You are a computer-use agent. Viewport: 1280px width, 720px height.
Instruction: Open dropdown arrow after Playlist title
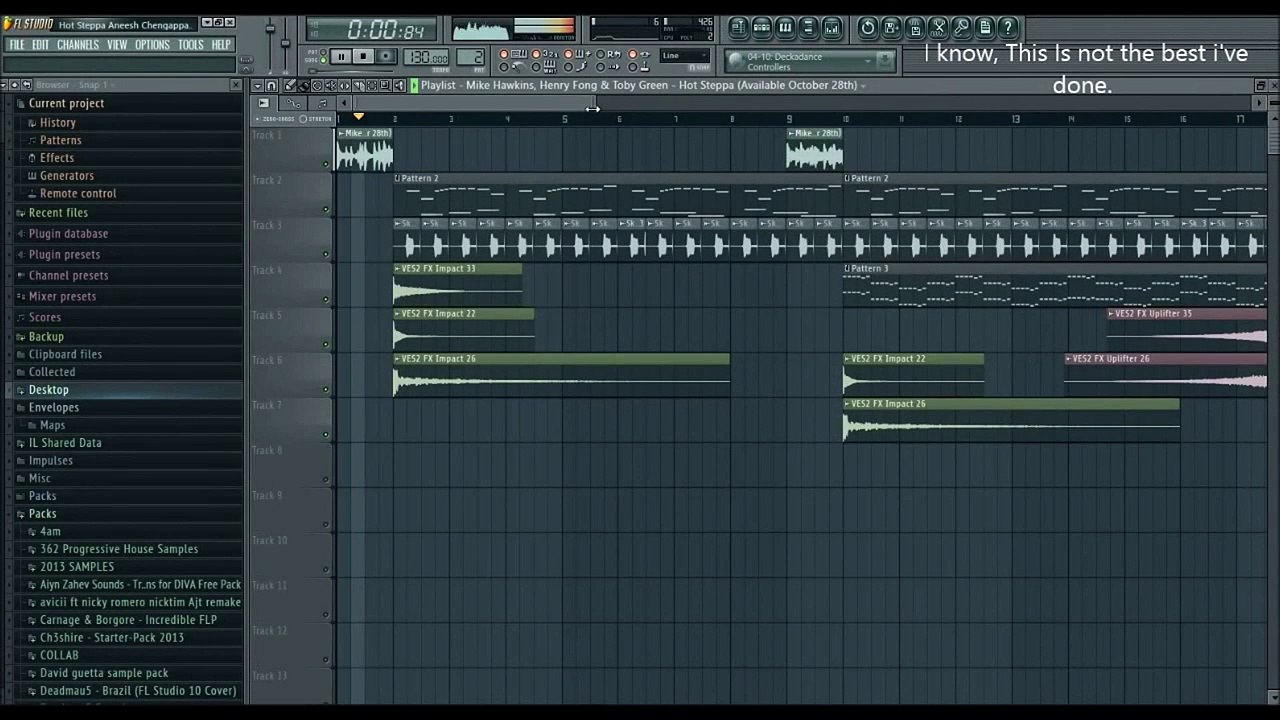point(863,86)
